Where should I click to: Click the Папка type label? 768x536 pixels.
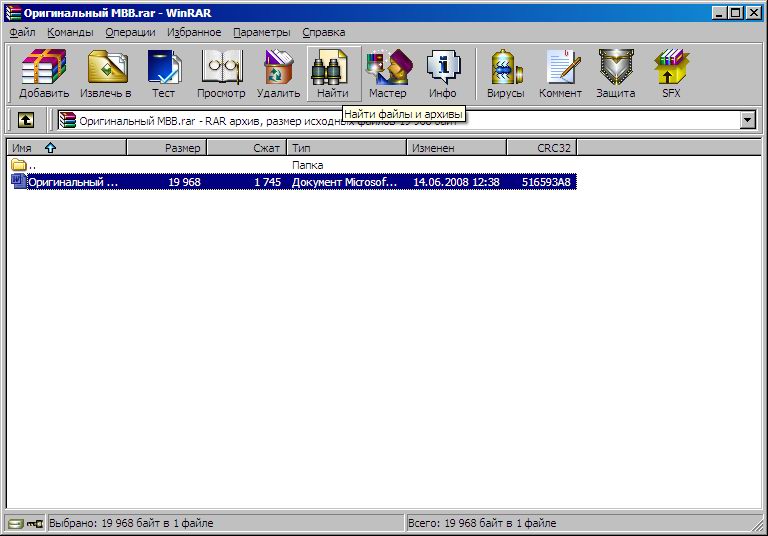point(308,165)
